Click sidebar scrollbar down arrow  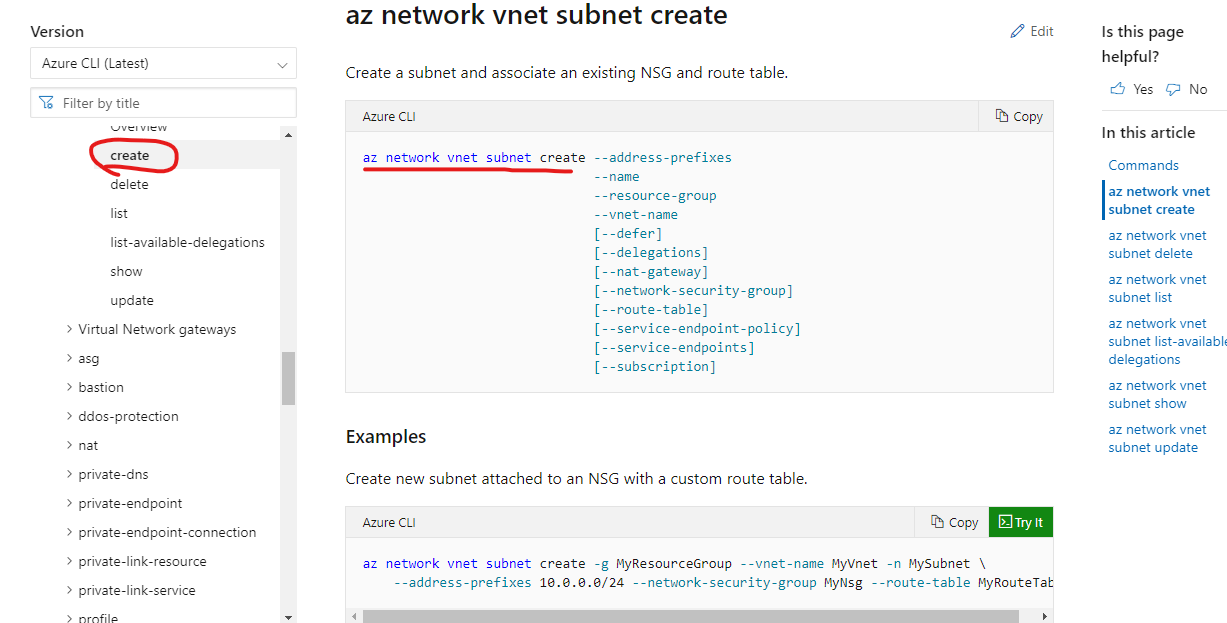tap(289, 617)
